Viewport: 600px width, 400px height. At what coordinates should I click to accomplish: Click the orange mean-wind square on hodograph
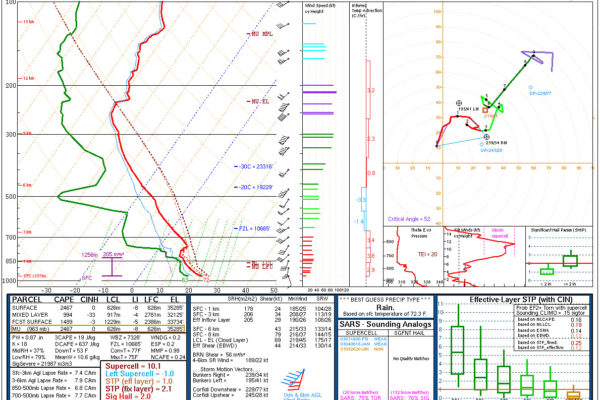485,110
